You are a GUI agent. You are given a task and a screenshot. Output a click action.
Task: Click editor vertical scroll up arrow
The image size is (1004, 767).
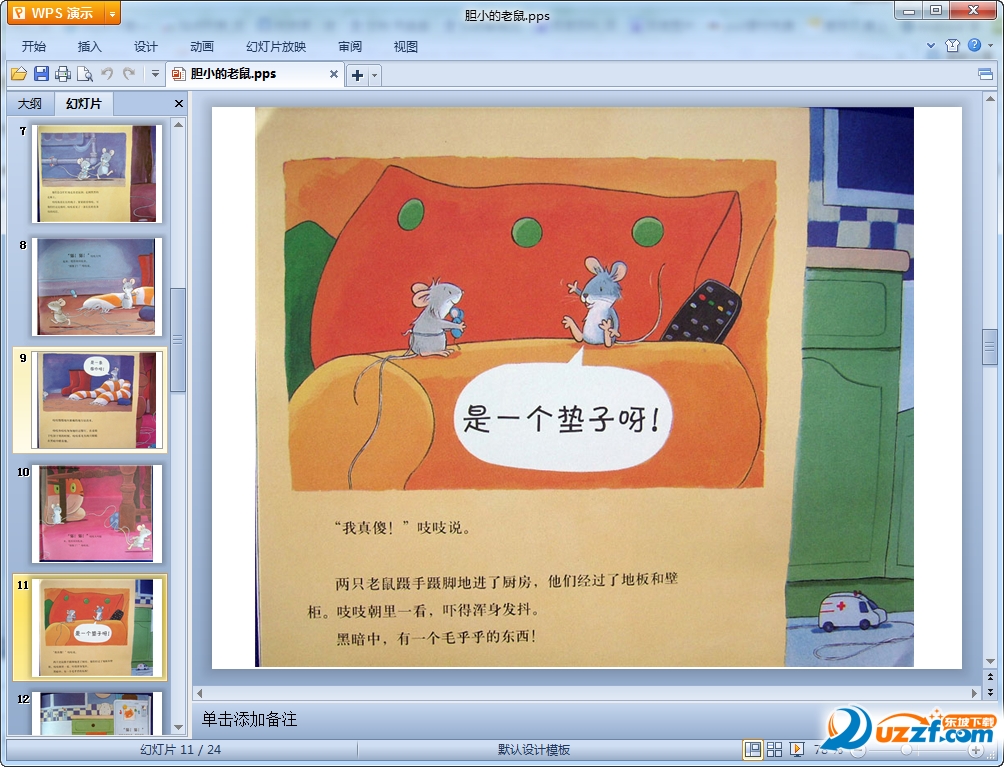[990, 99]
